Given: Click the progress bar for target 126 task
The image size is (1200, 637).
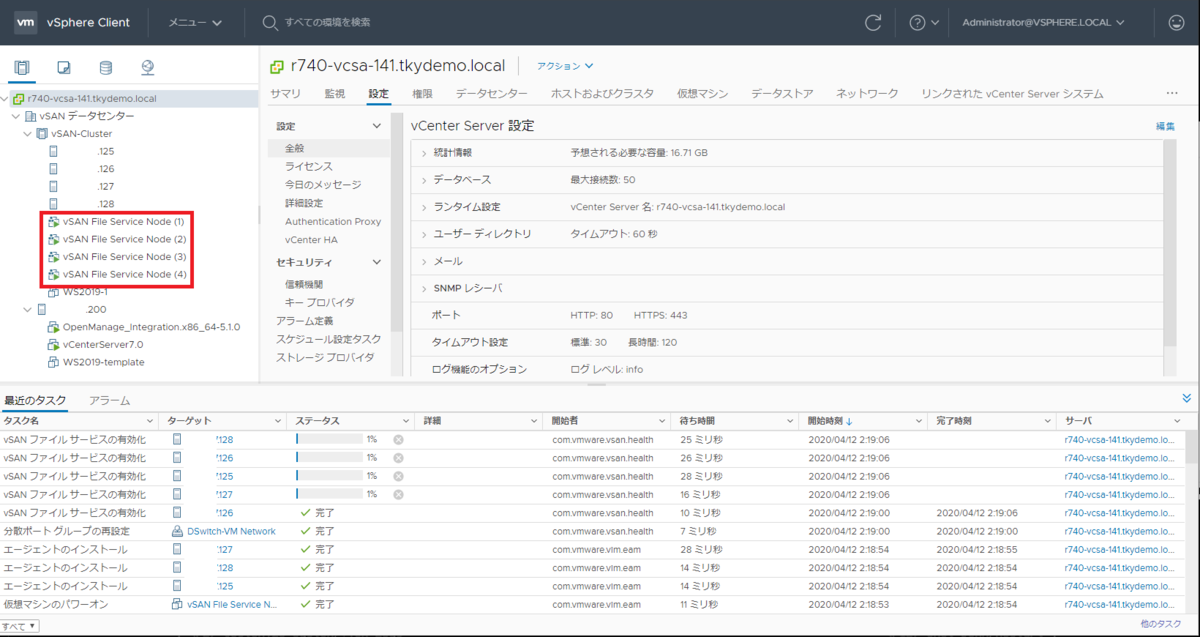Looking at the screenshot, I should tap(329, 457).
